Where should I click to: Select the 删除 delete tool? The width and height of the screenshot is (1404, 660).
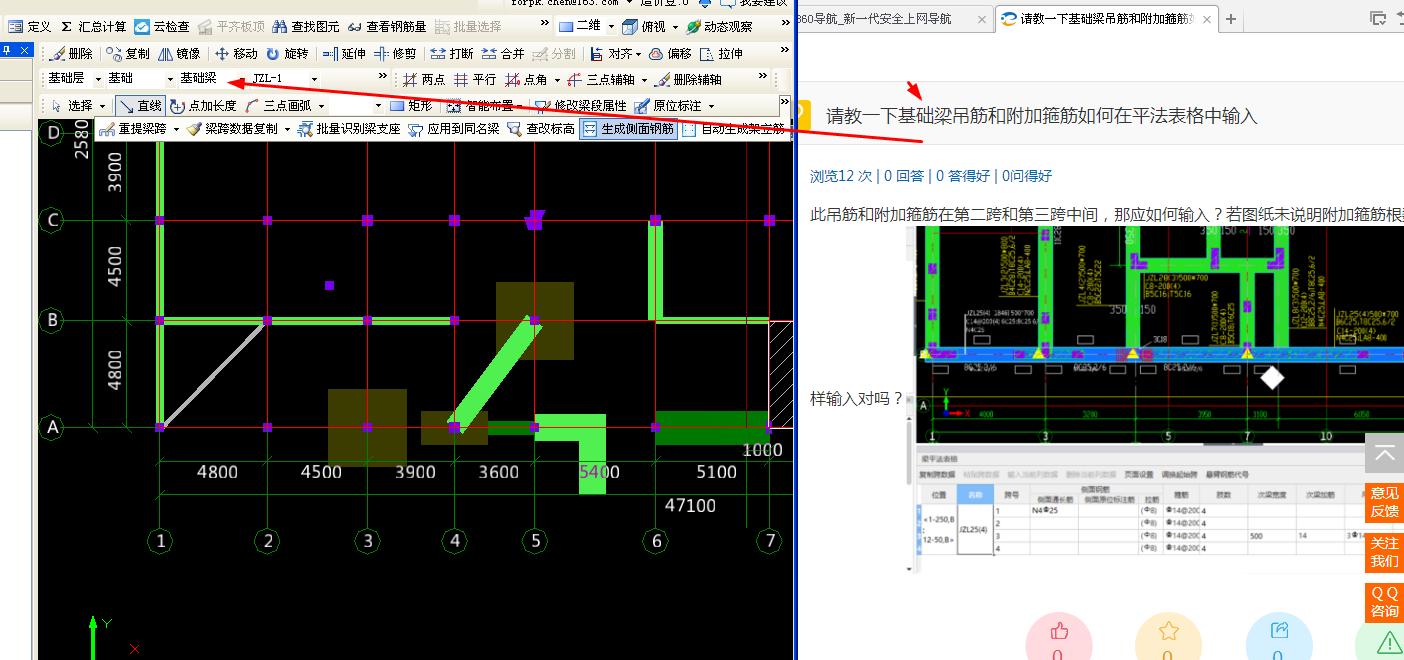(71, 54)
